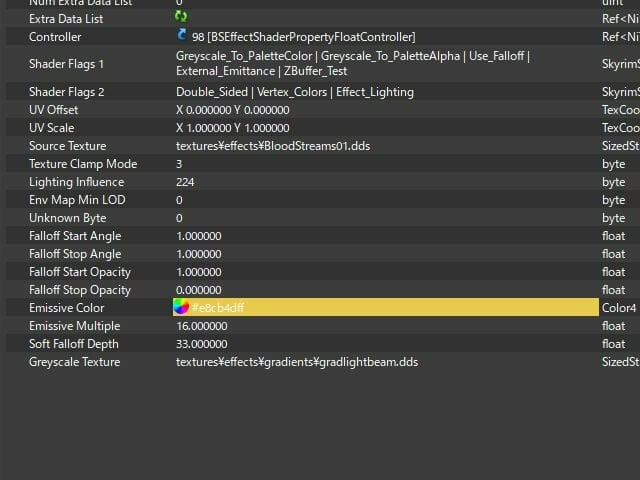Screen dimensions: 640x480
Task: Select the UV Scale label
Action: click(x=51, y=128)
